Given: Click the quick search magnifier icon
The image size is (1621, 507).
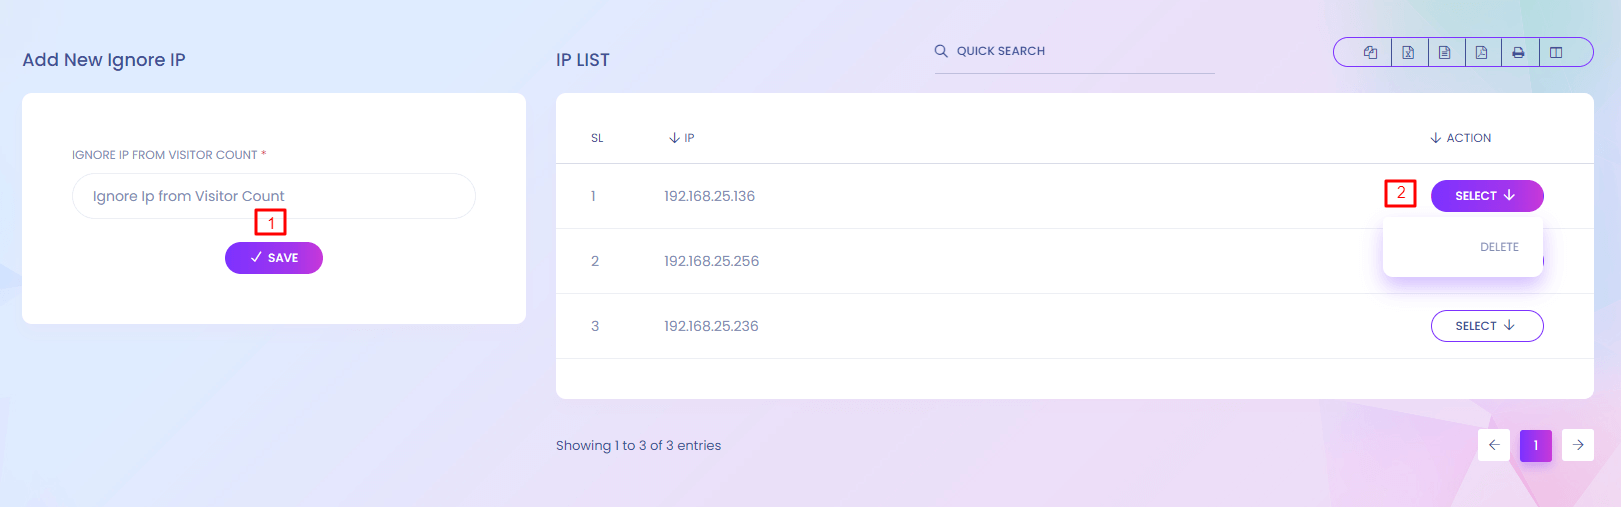Looking at the screenshot, I should click(941, 51).
